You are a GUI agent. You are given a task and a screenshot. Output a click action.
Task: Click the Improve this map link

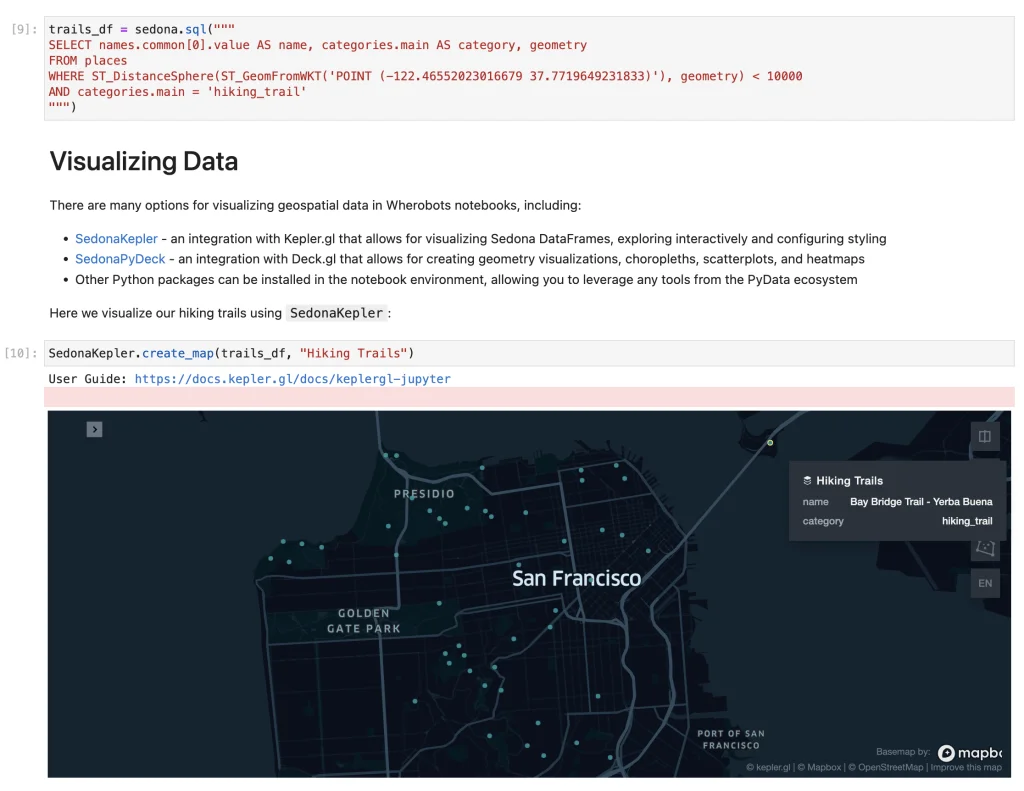point(966,767)
